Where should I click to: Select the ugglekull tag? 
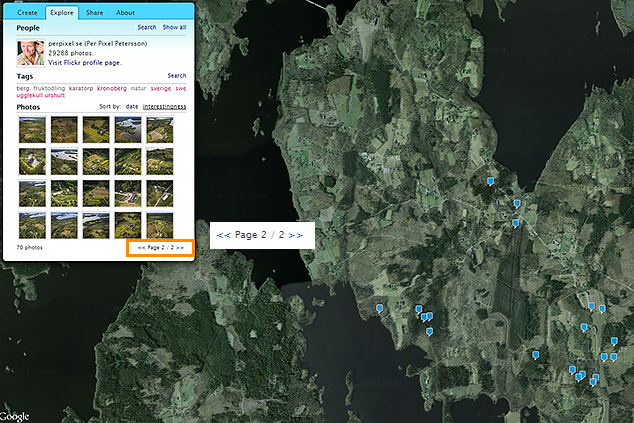click(30, 95)
